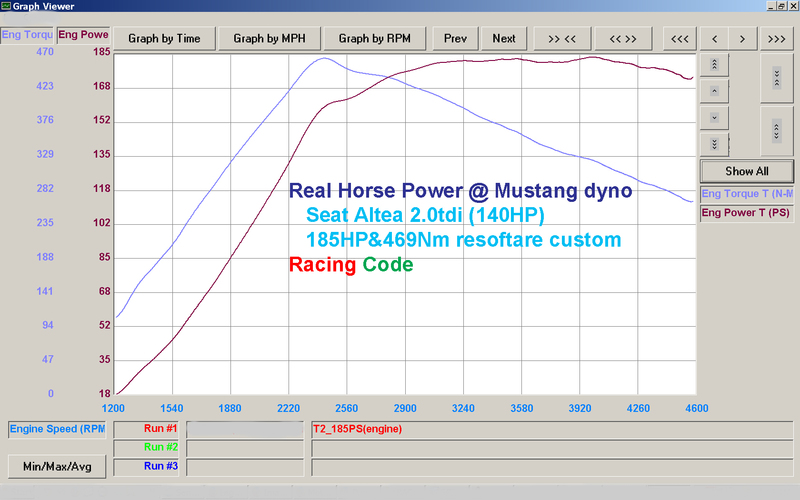
Task: Toggle Eng Power T (PS) legend entry
Action: click(x=747, y=213)
